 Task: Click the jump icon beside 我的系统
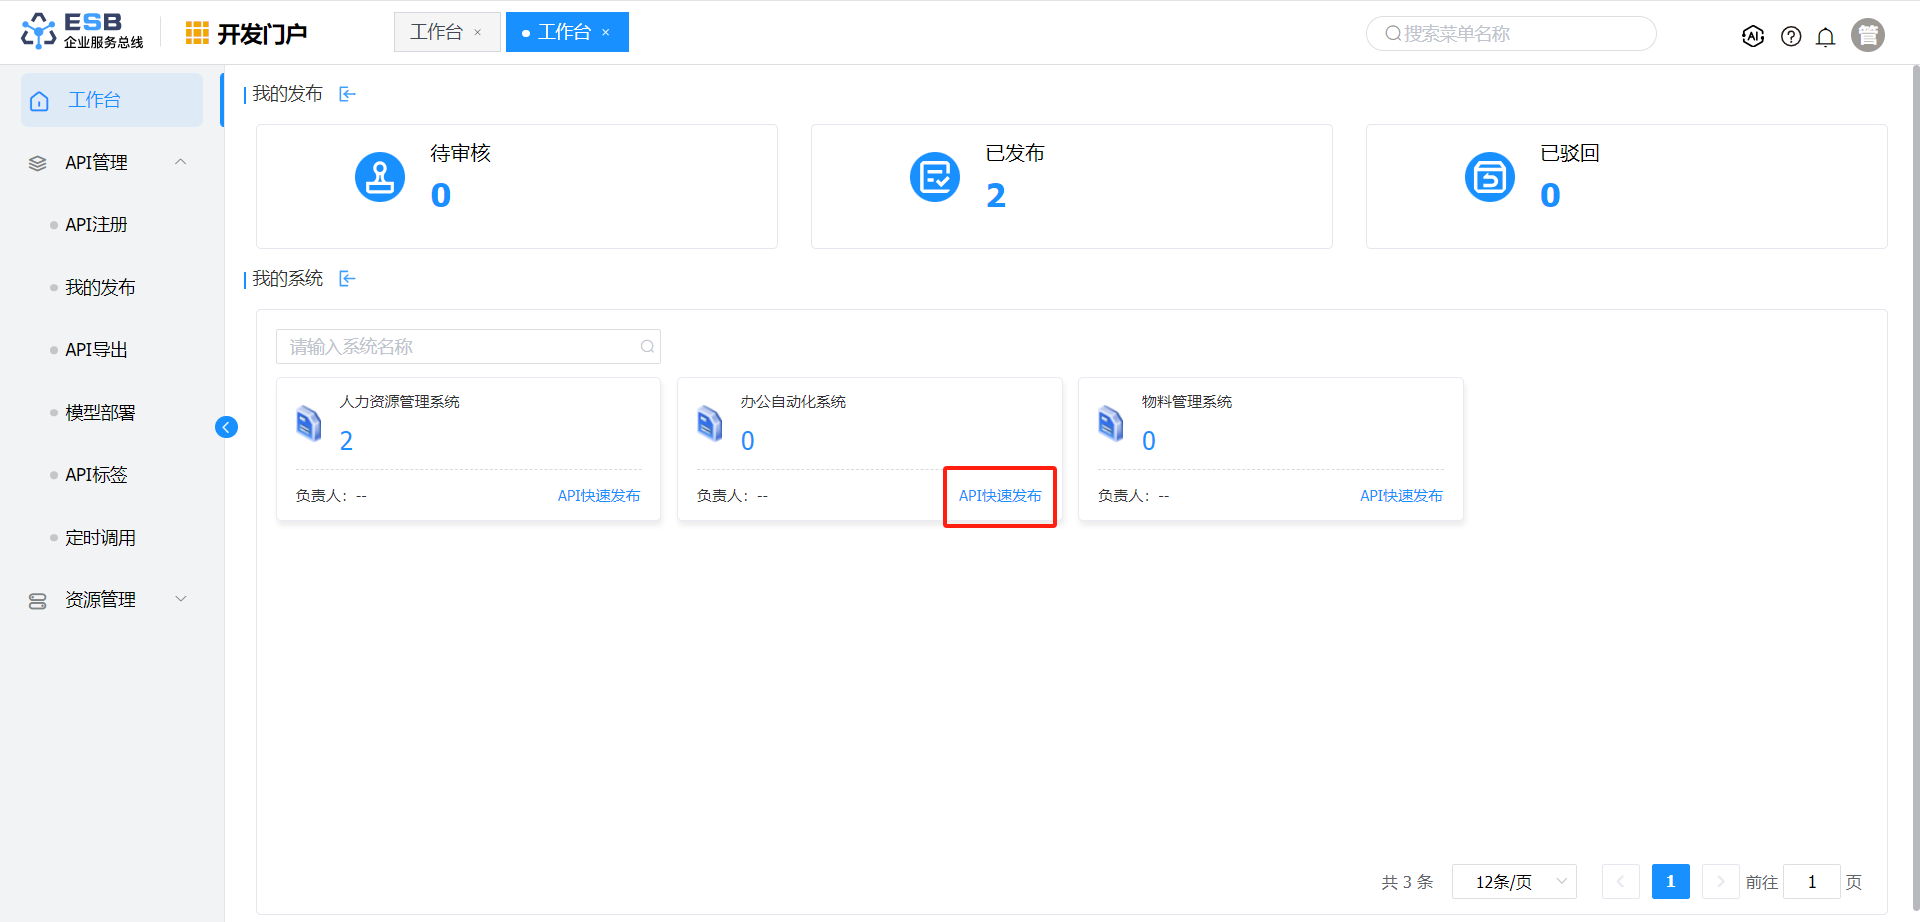pyautogui.click(x=347, y=279)
